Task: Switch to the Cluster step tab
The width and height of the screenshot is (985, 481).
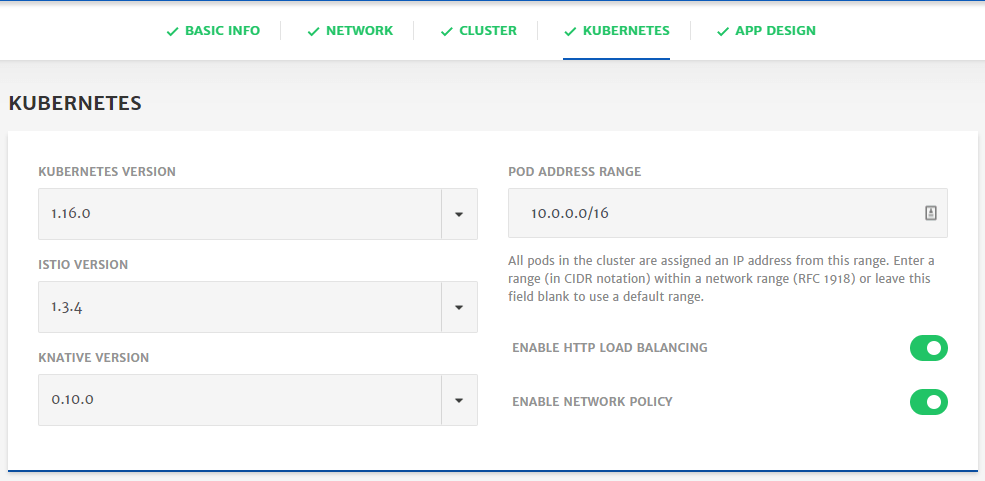Action: (479, 31)
